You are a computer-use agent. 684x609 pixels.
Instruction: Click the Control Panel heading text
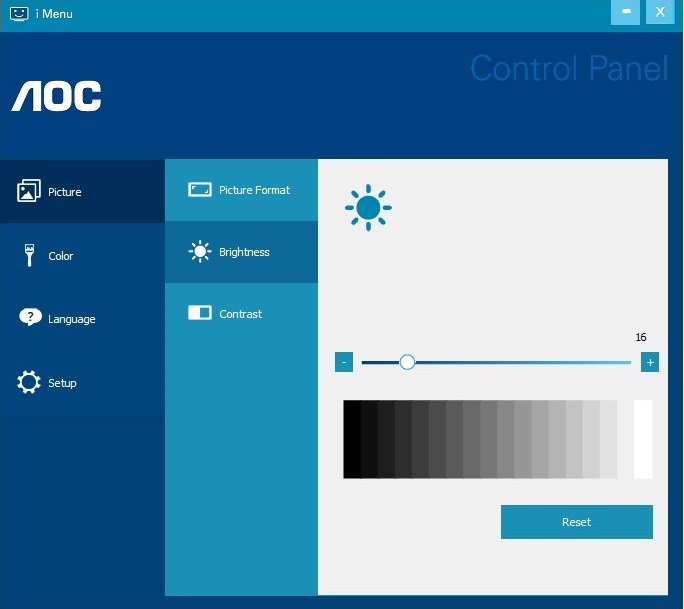click(x=569, y=68)
